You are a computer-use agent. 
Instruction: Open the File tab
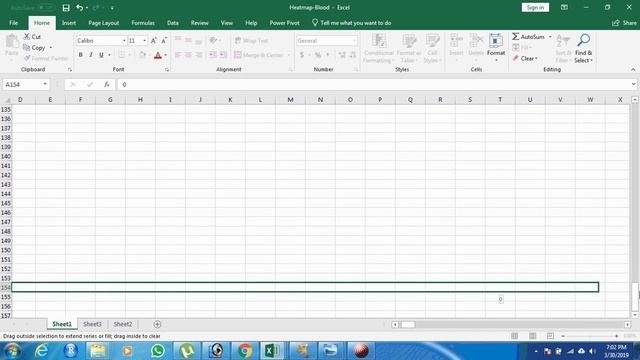click(x=13, y=23)
